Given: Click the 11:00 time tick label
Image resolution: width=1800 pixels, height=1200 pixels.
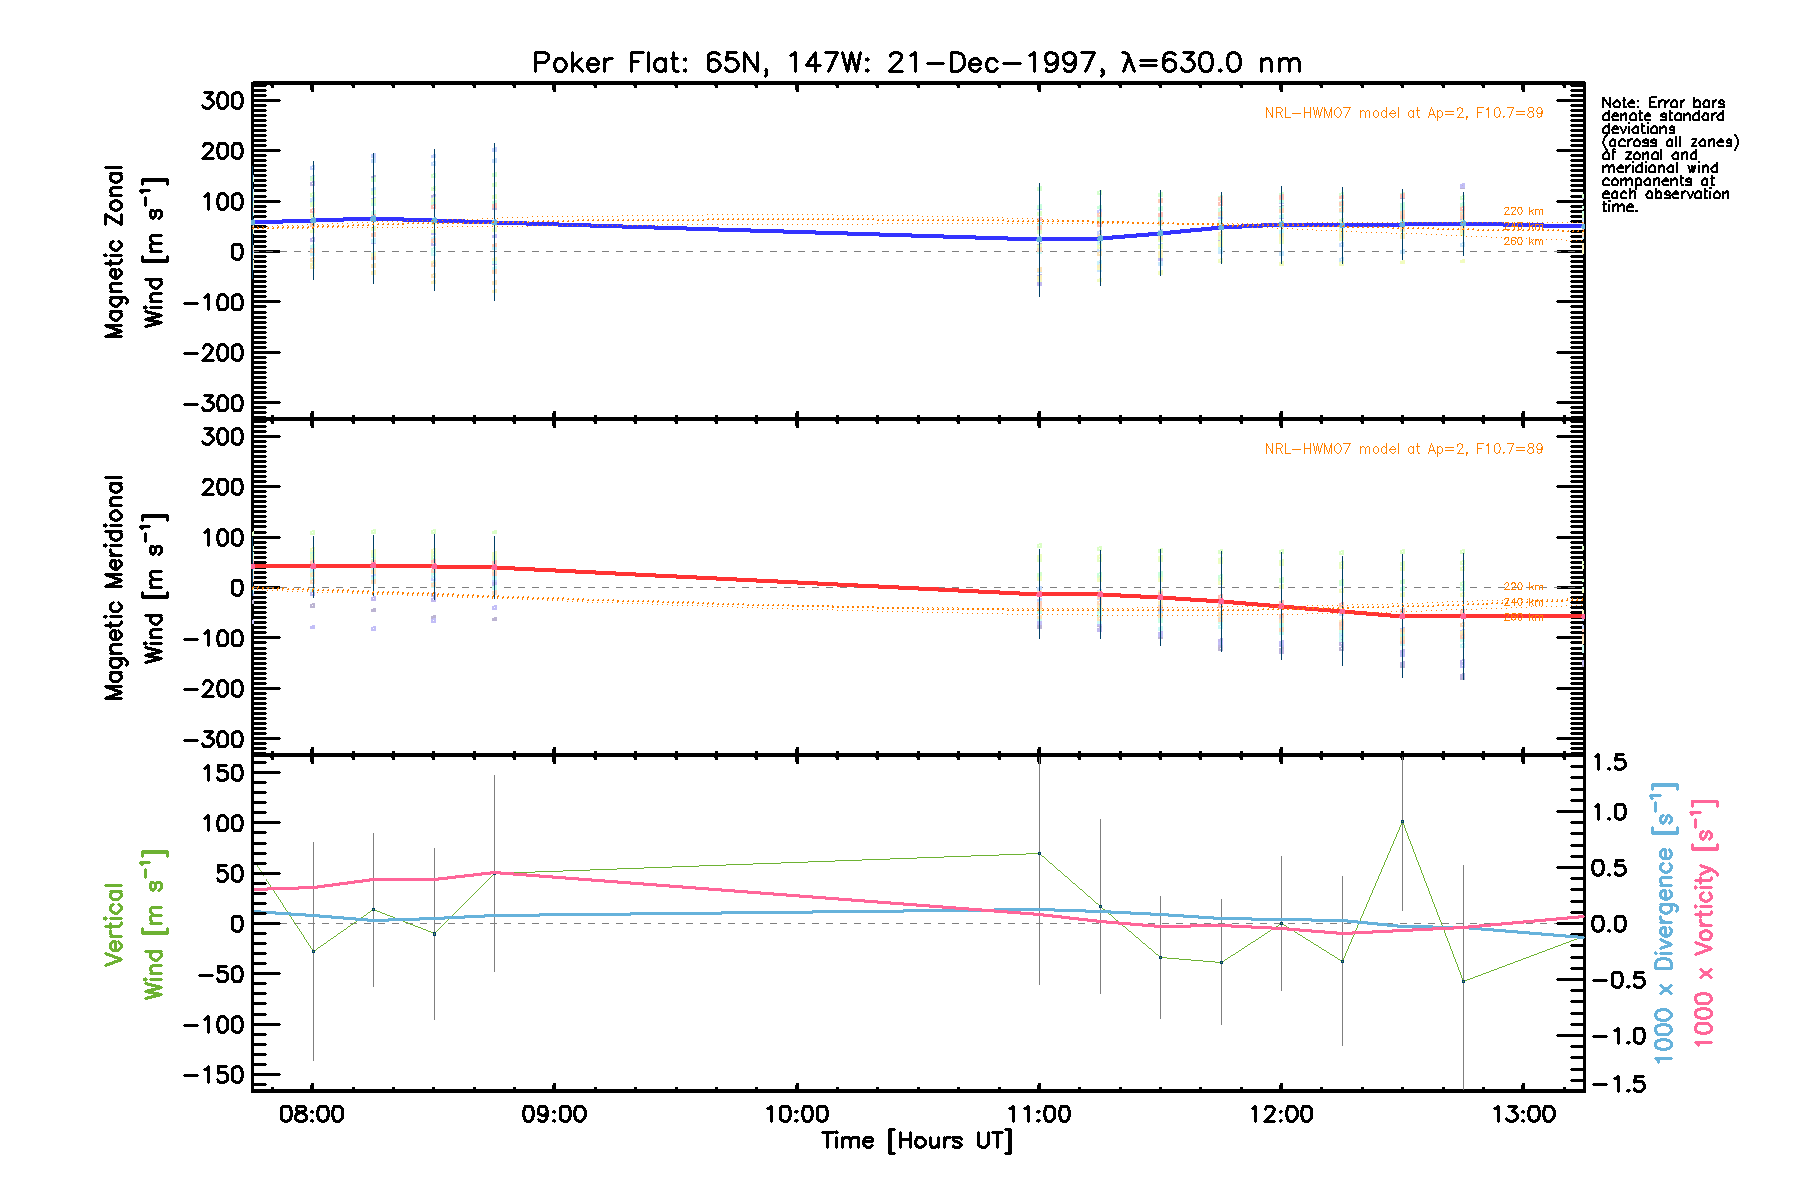Looking at the screenshot, I should click(x=1039, y=1114).
